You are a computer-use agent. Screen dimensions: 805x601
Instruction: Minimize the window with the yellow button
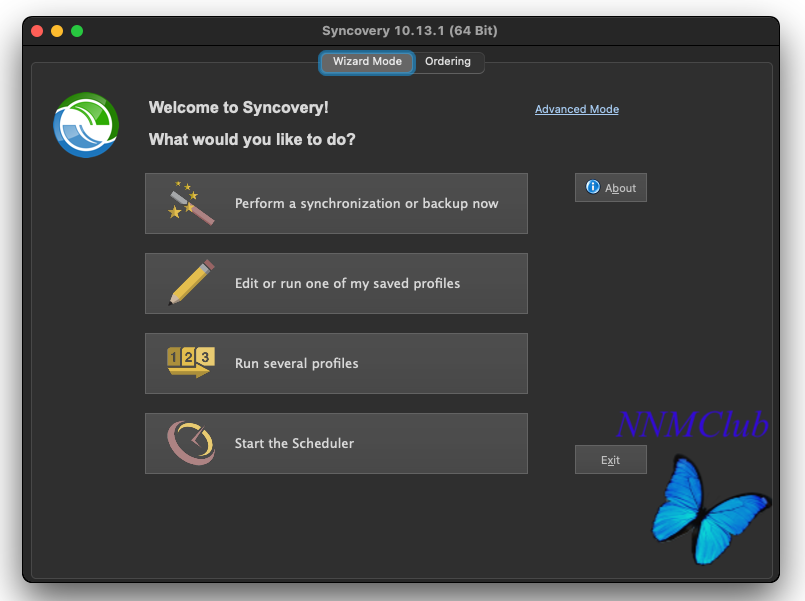point(57,31)
